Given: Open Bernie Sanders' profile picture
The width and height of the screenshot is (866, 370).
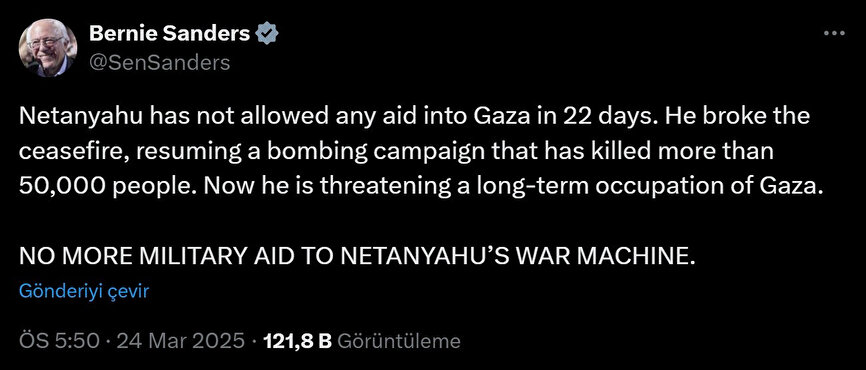Looking at the screenshot, I should (x=48, y=49).
